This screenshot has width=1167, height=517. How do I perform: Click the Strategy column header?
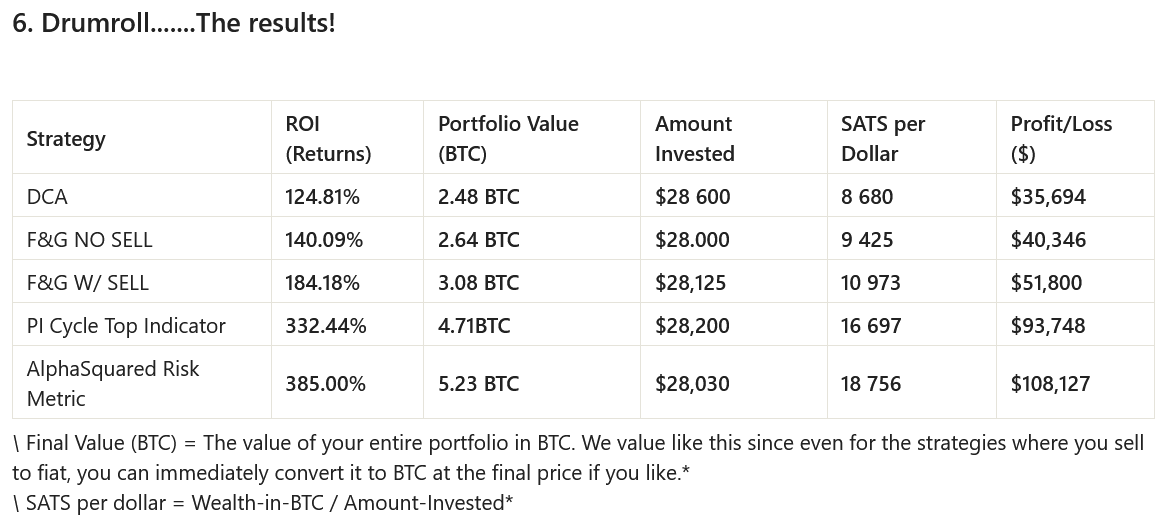[x=66, y=139]
